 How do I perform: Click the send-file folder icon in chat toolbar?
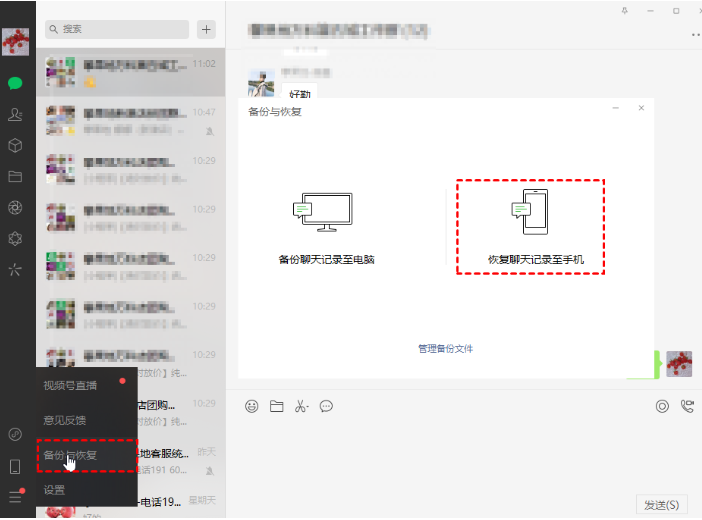pyautogui.click(x=277, y=406)
